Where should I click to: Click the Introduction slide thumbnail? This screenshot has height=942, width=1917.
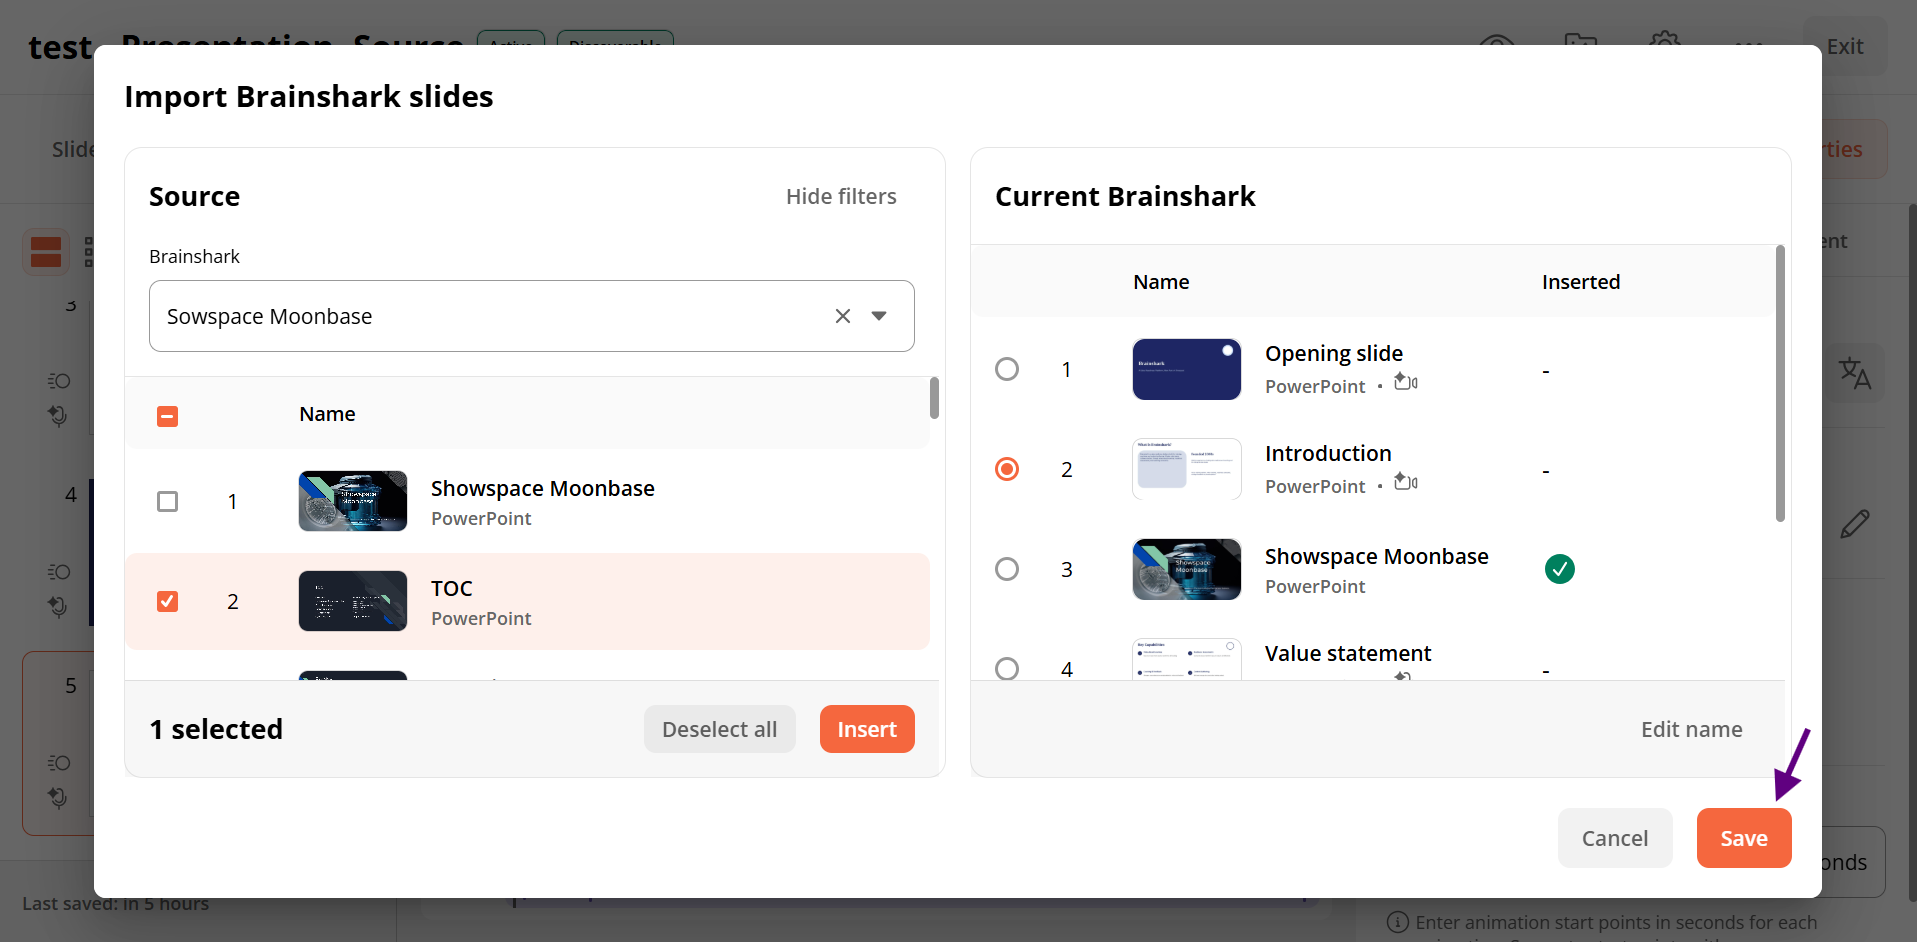(1187, 469)
